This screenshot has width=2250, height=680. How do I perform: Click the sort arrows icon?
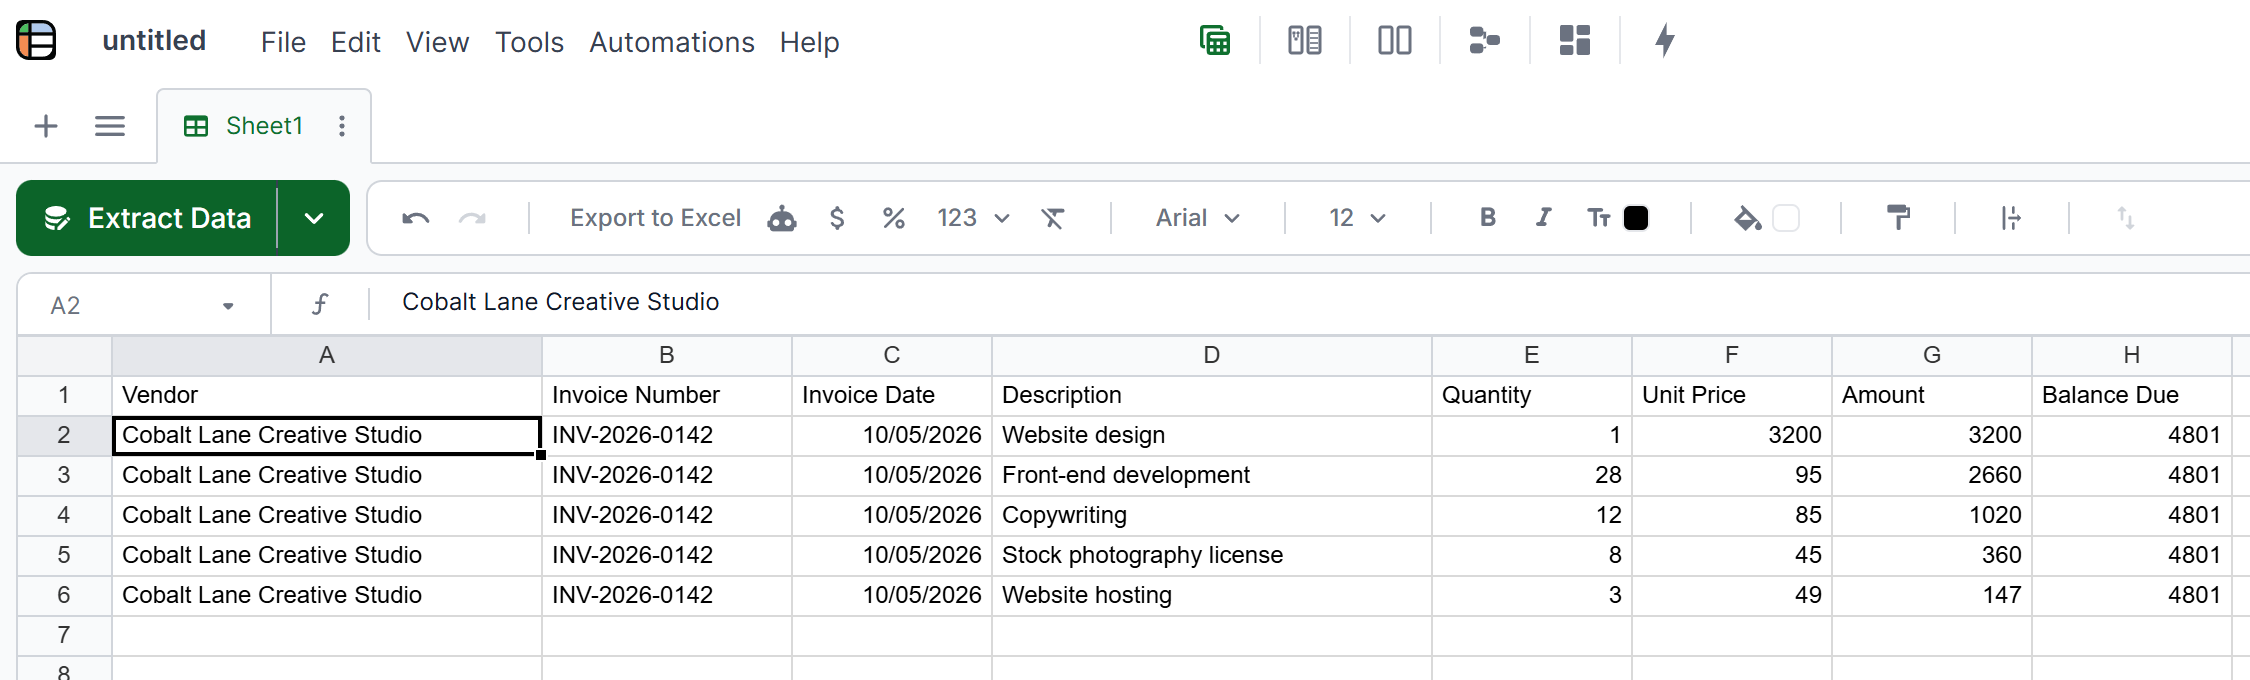(2125, 218)
